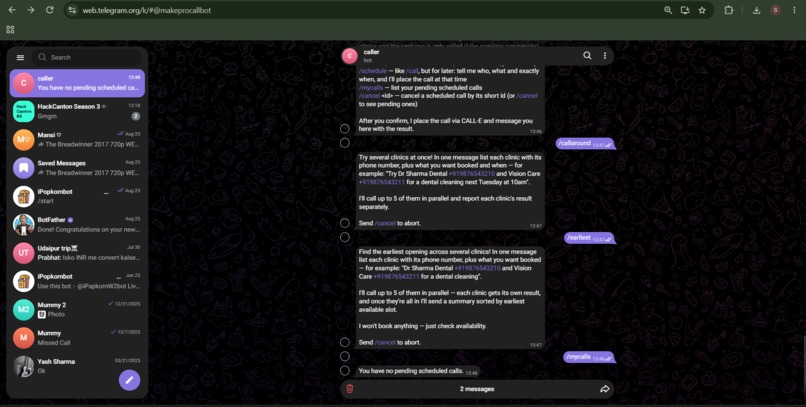The width and height of the screenshot is (806, 407).
Task: Click the pencil new message button
Action: coord(130,380)
